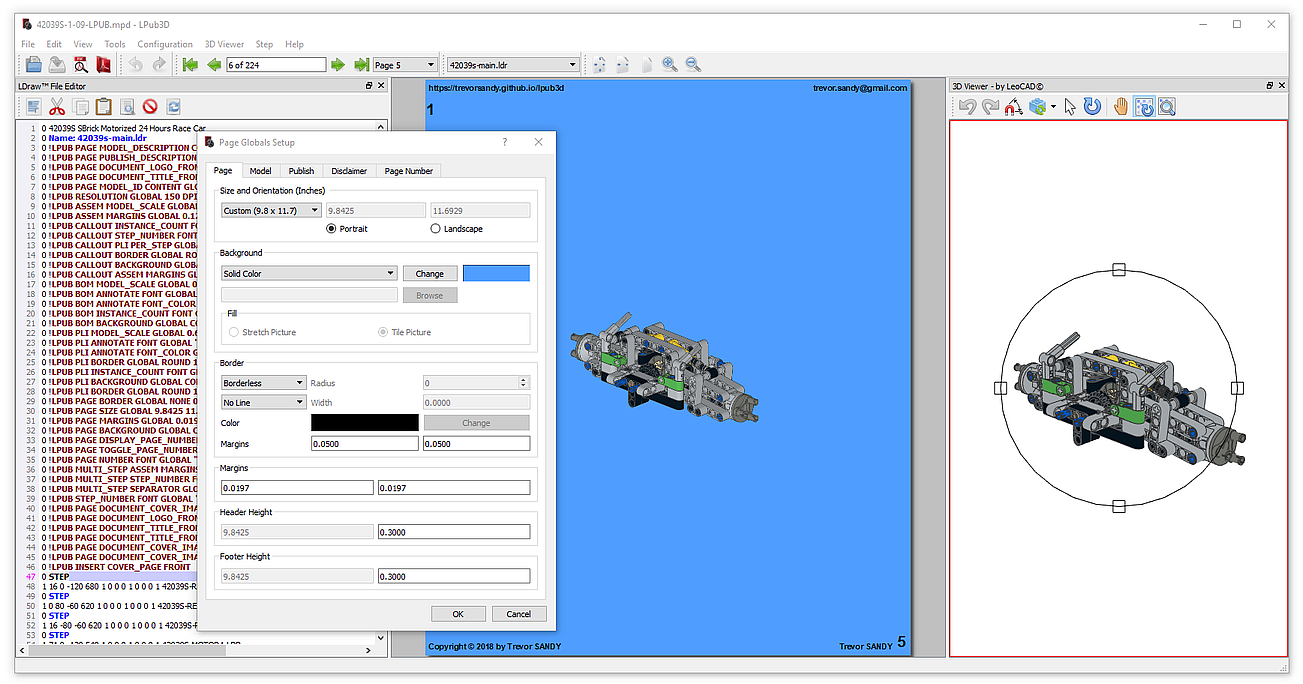Switch to the Publish tab
The image size is (1303, 684).
(x=301, y=171)
